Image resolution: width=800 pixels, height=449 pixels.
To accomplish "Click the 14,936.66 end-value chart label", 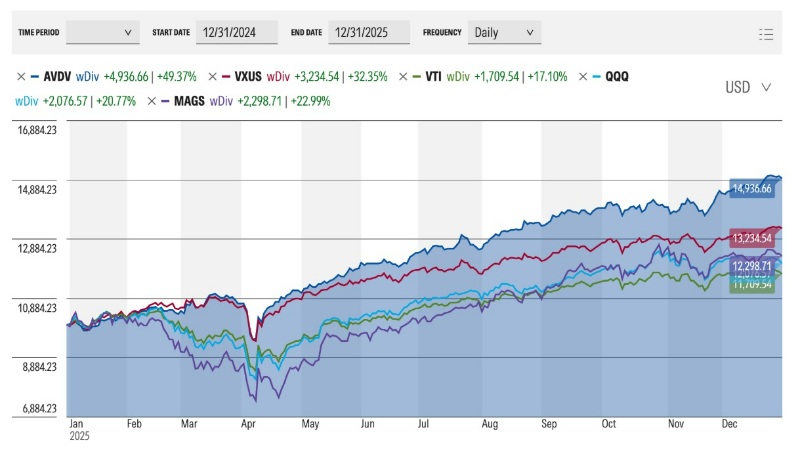I will (x=752, y=189).
